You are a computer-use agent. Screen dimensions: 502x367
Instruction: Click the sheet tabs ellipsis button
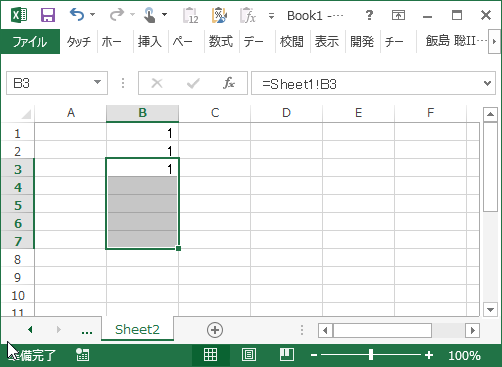click(x=87, y=331)
